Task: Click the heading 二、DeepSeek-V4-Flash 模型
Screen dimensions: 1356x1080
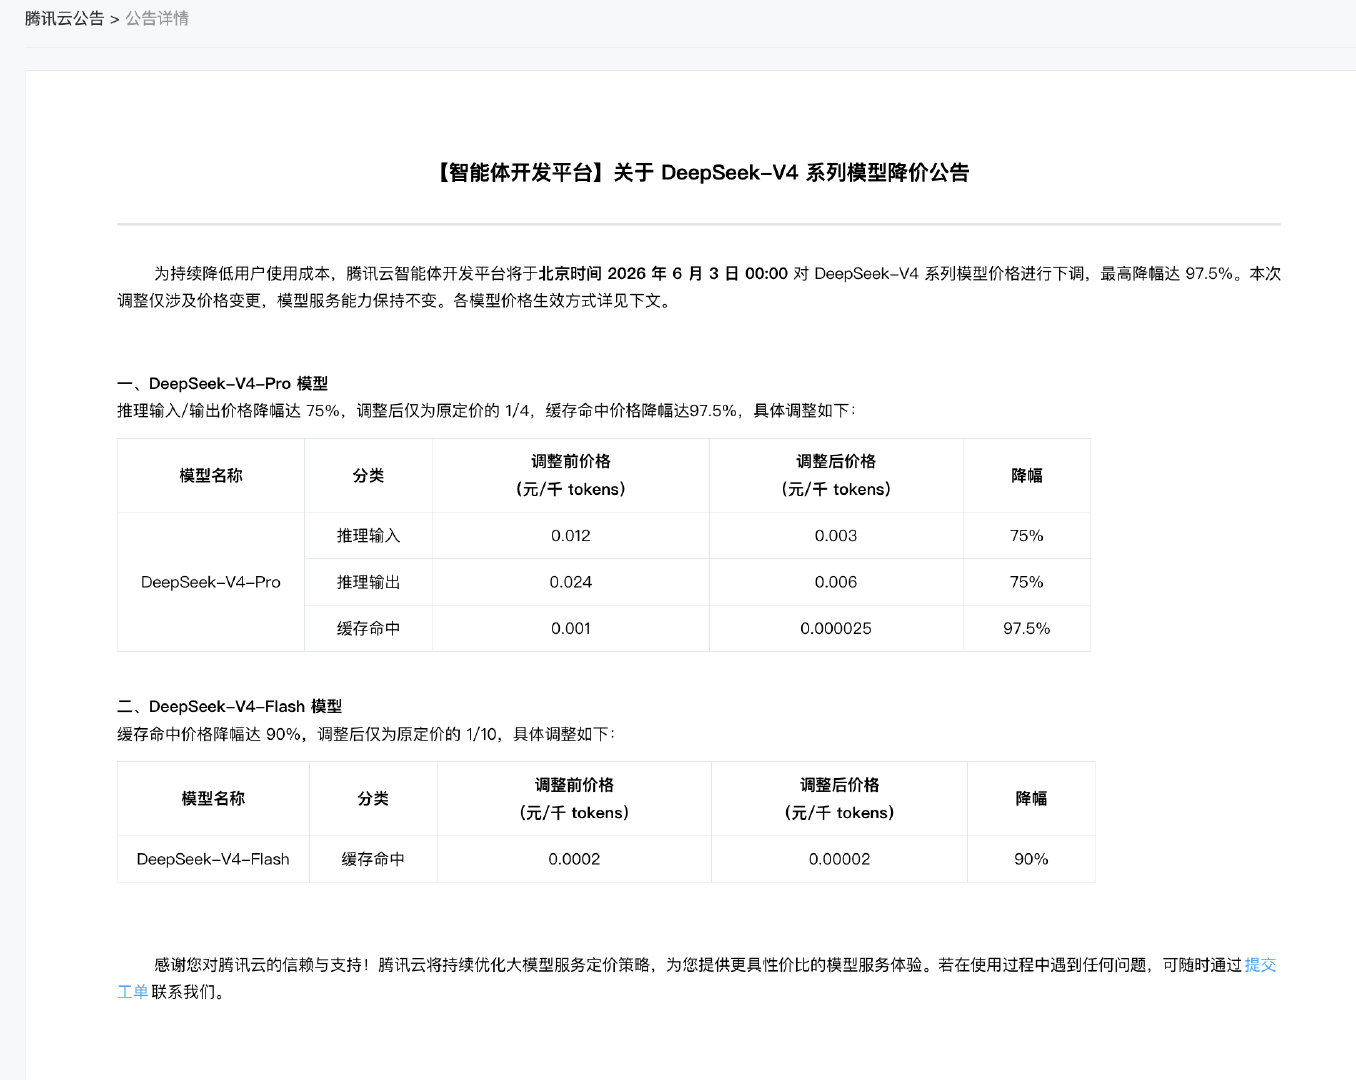Action: [229, 707]
